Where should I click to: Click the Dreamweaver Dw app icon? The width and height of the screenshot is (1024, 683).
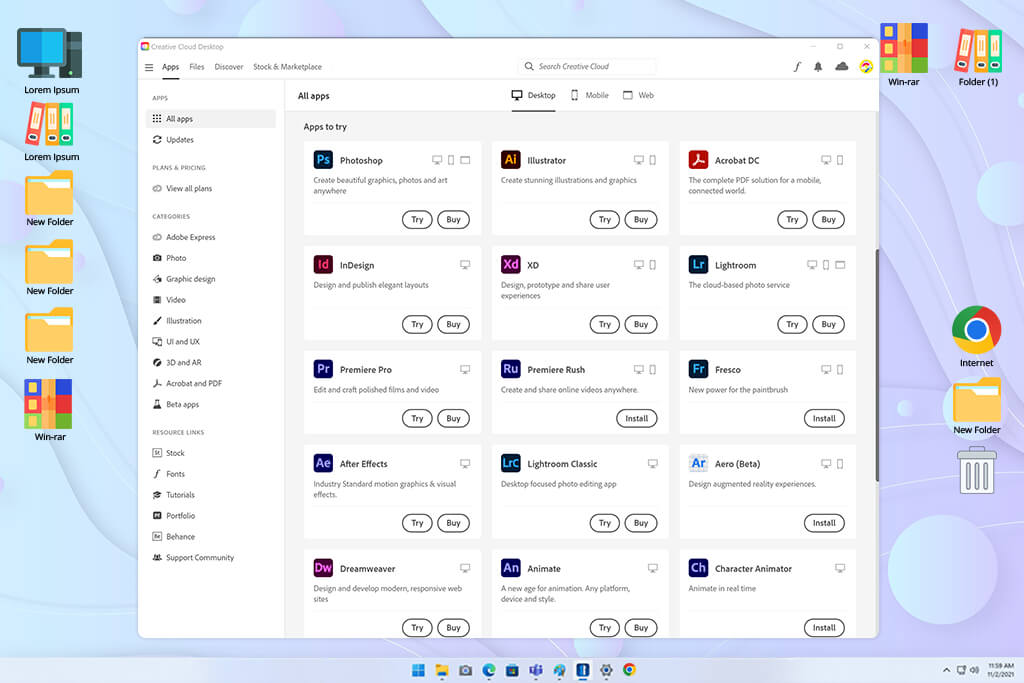coord(323,568)
